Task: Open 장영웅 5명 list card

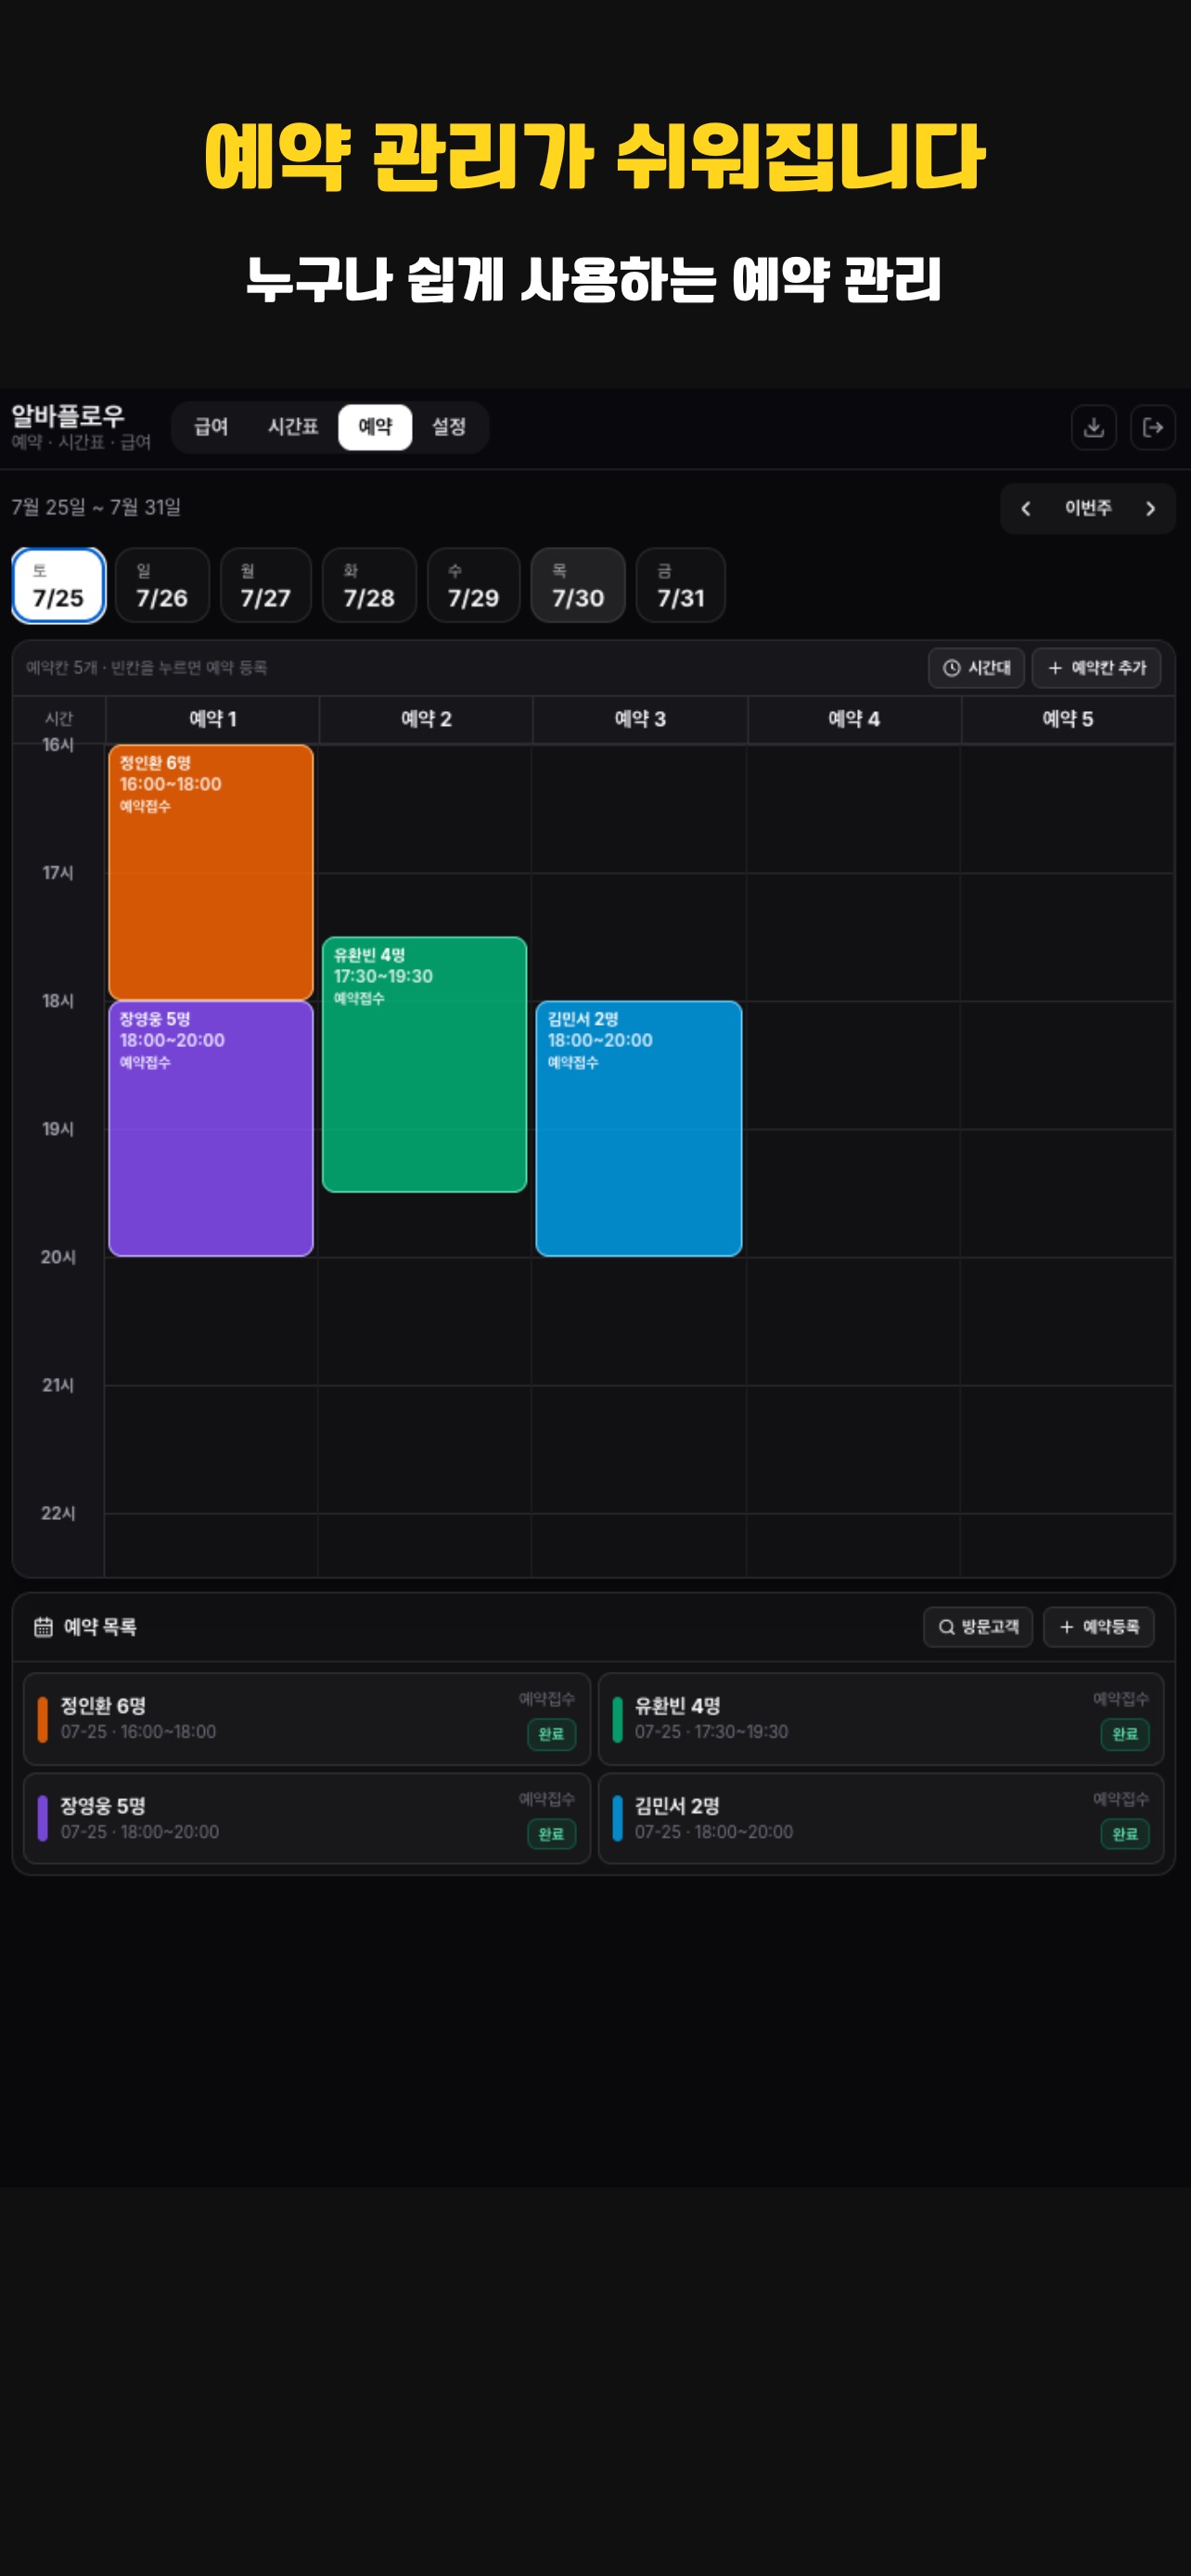Action: pos(307,1819)
